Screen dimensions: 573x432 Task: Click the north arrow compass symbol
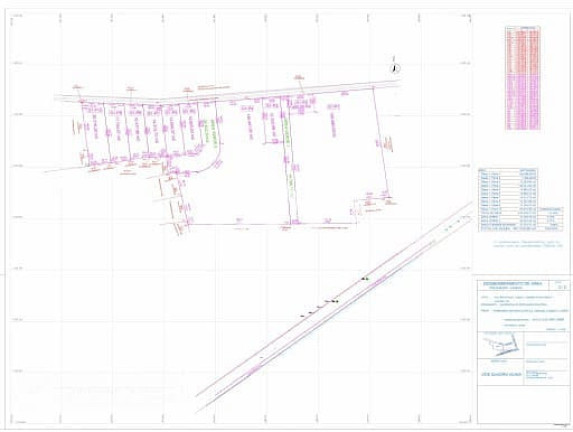tap(395, 67)
